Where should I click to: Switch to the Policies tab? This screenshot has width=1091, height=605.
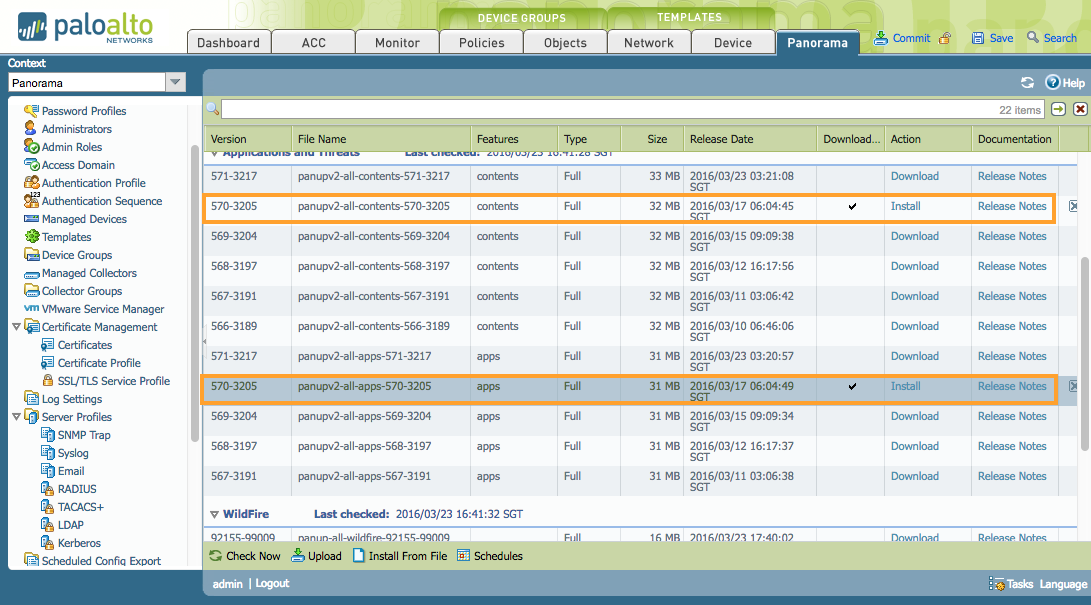[481, 43]
